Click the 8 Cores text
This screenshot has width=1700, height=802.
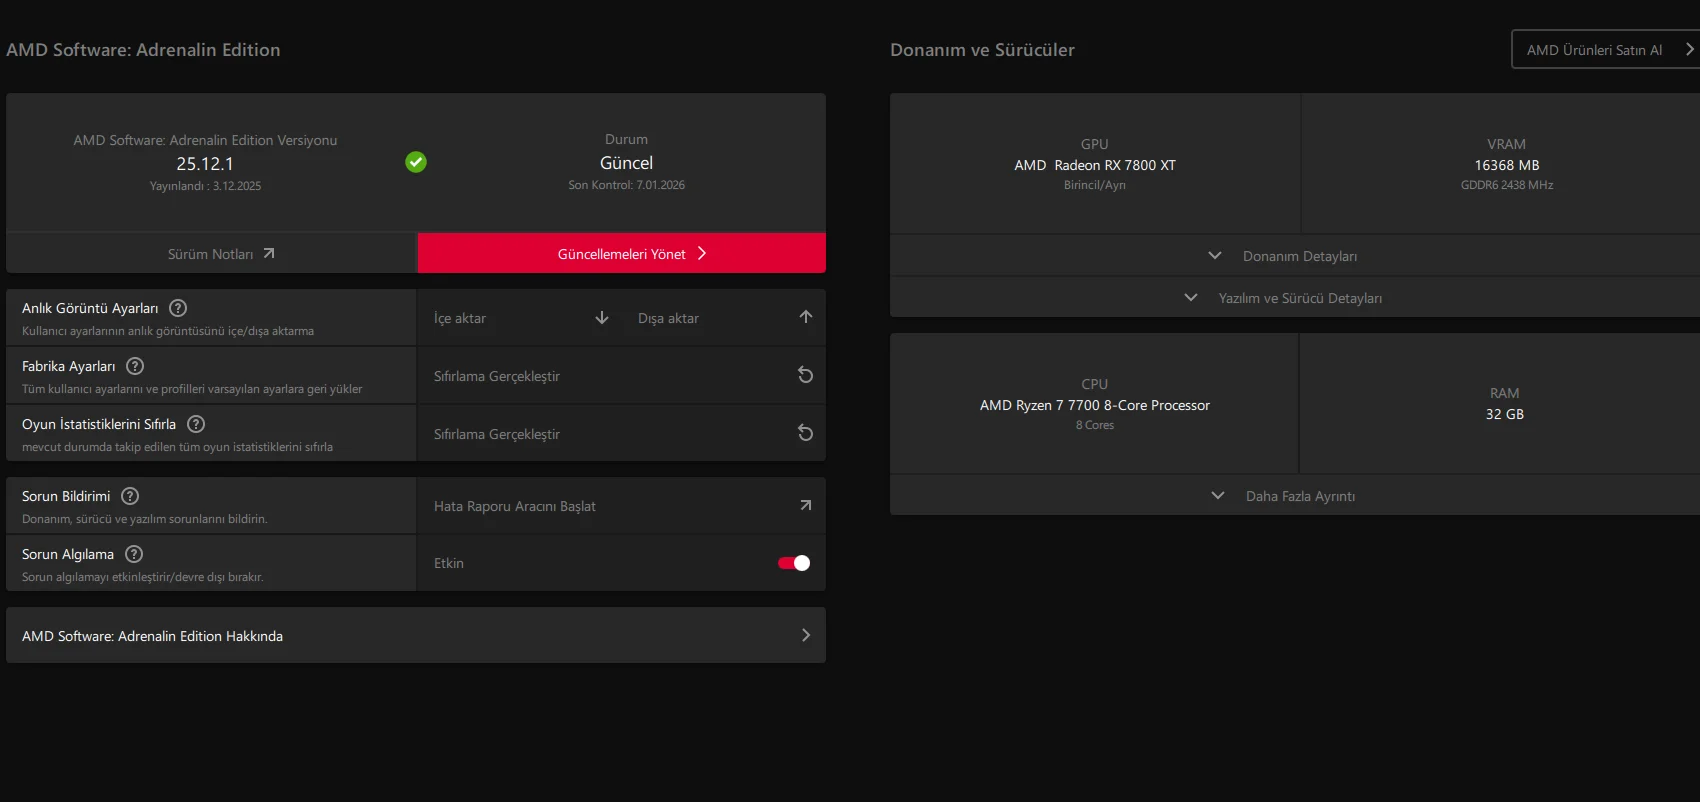[x=1095, y=425]
